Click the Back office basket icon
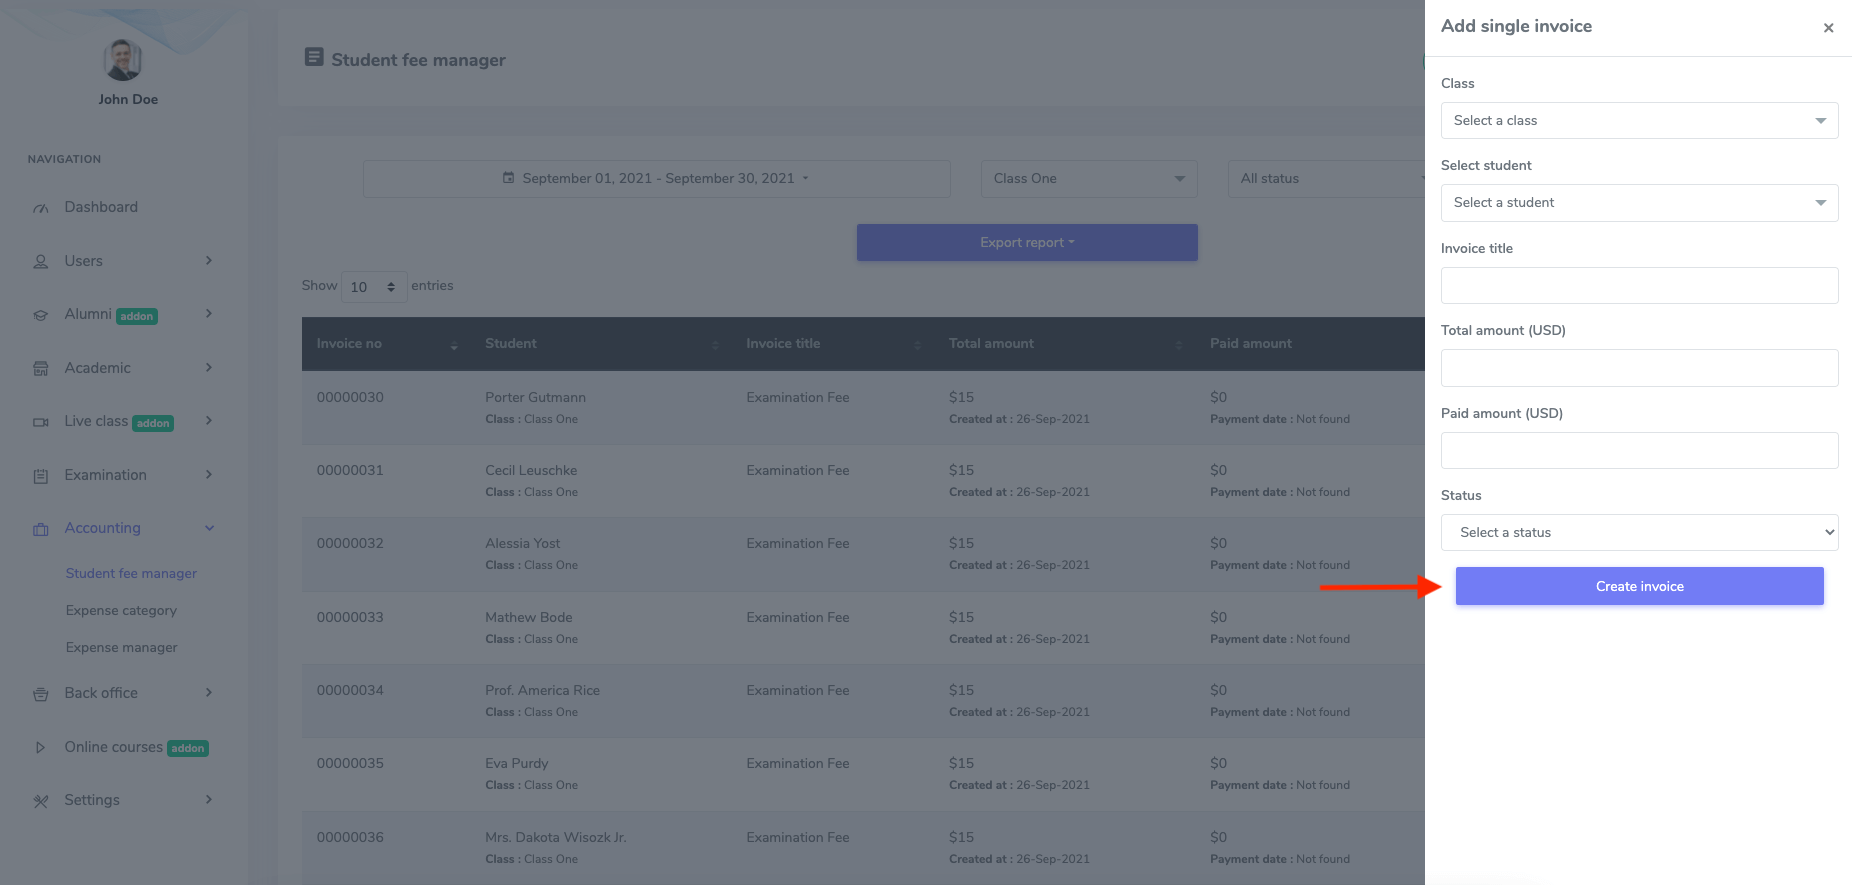Image resolution: width=1852 pixels, height=885 pixels. tap(41, 694)
